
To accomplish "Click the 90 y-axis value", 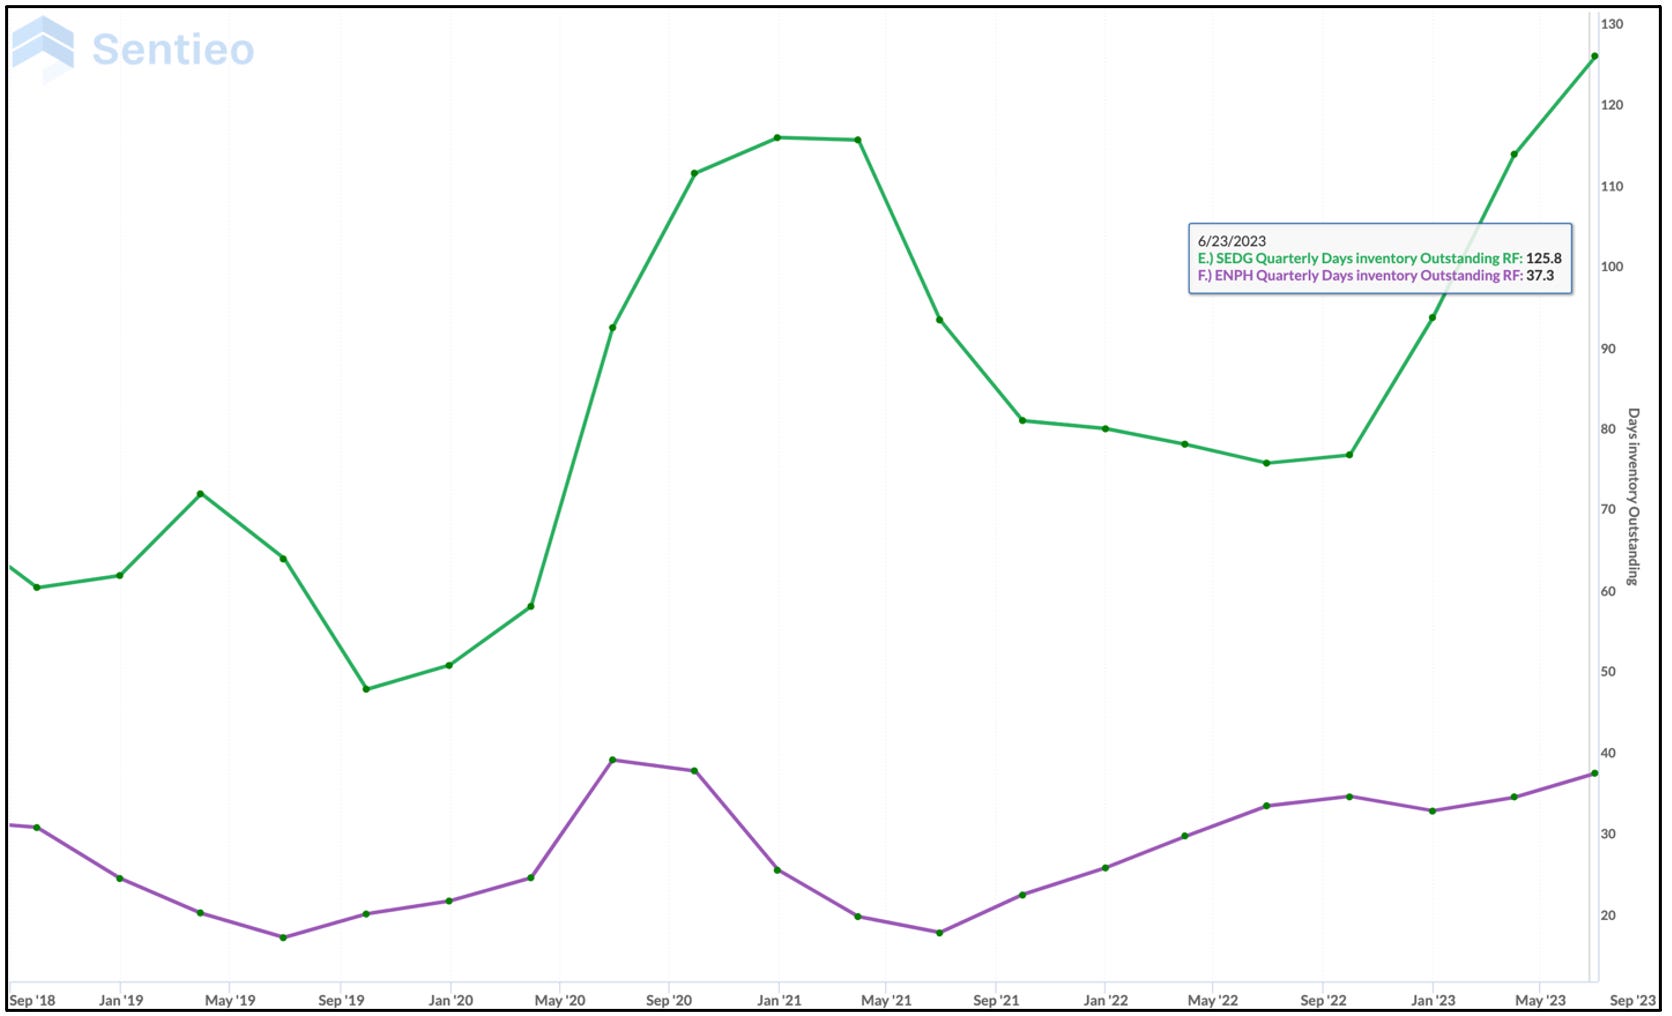I will pos(1608,349).
